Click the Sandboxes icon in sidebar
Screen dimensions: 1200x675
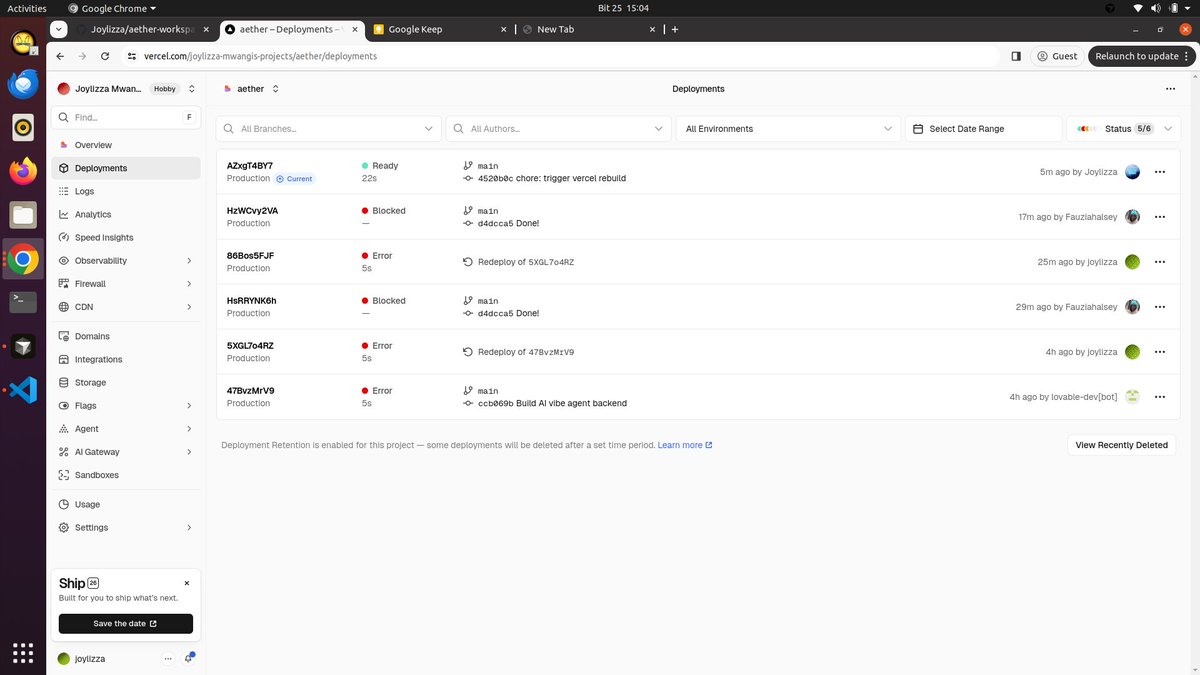pyautogui.click(x=64, y=475)
